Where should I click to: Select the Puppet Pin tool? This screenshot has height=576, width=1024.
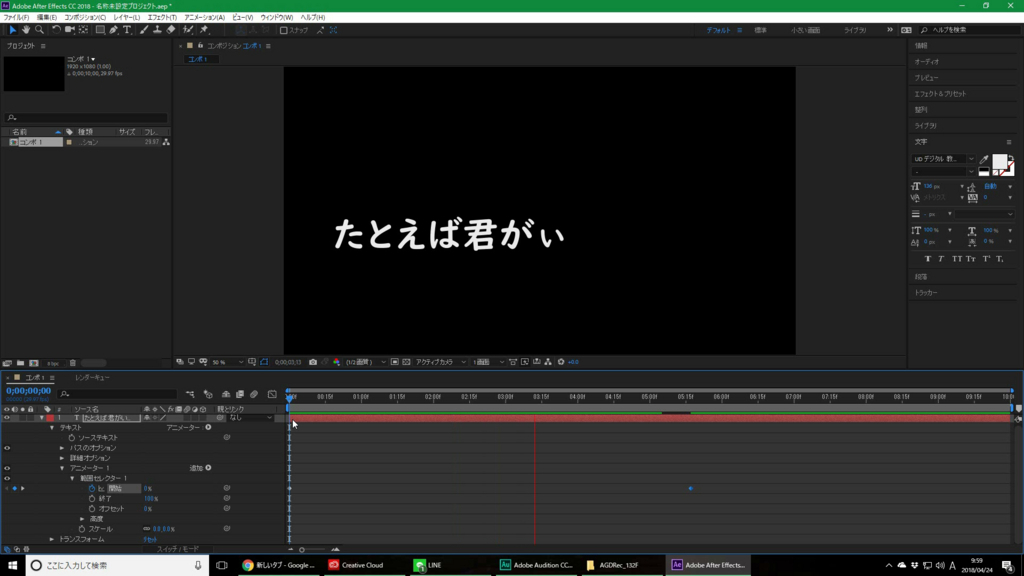pyautogui.click(x=204, y=30)
